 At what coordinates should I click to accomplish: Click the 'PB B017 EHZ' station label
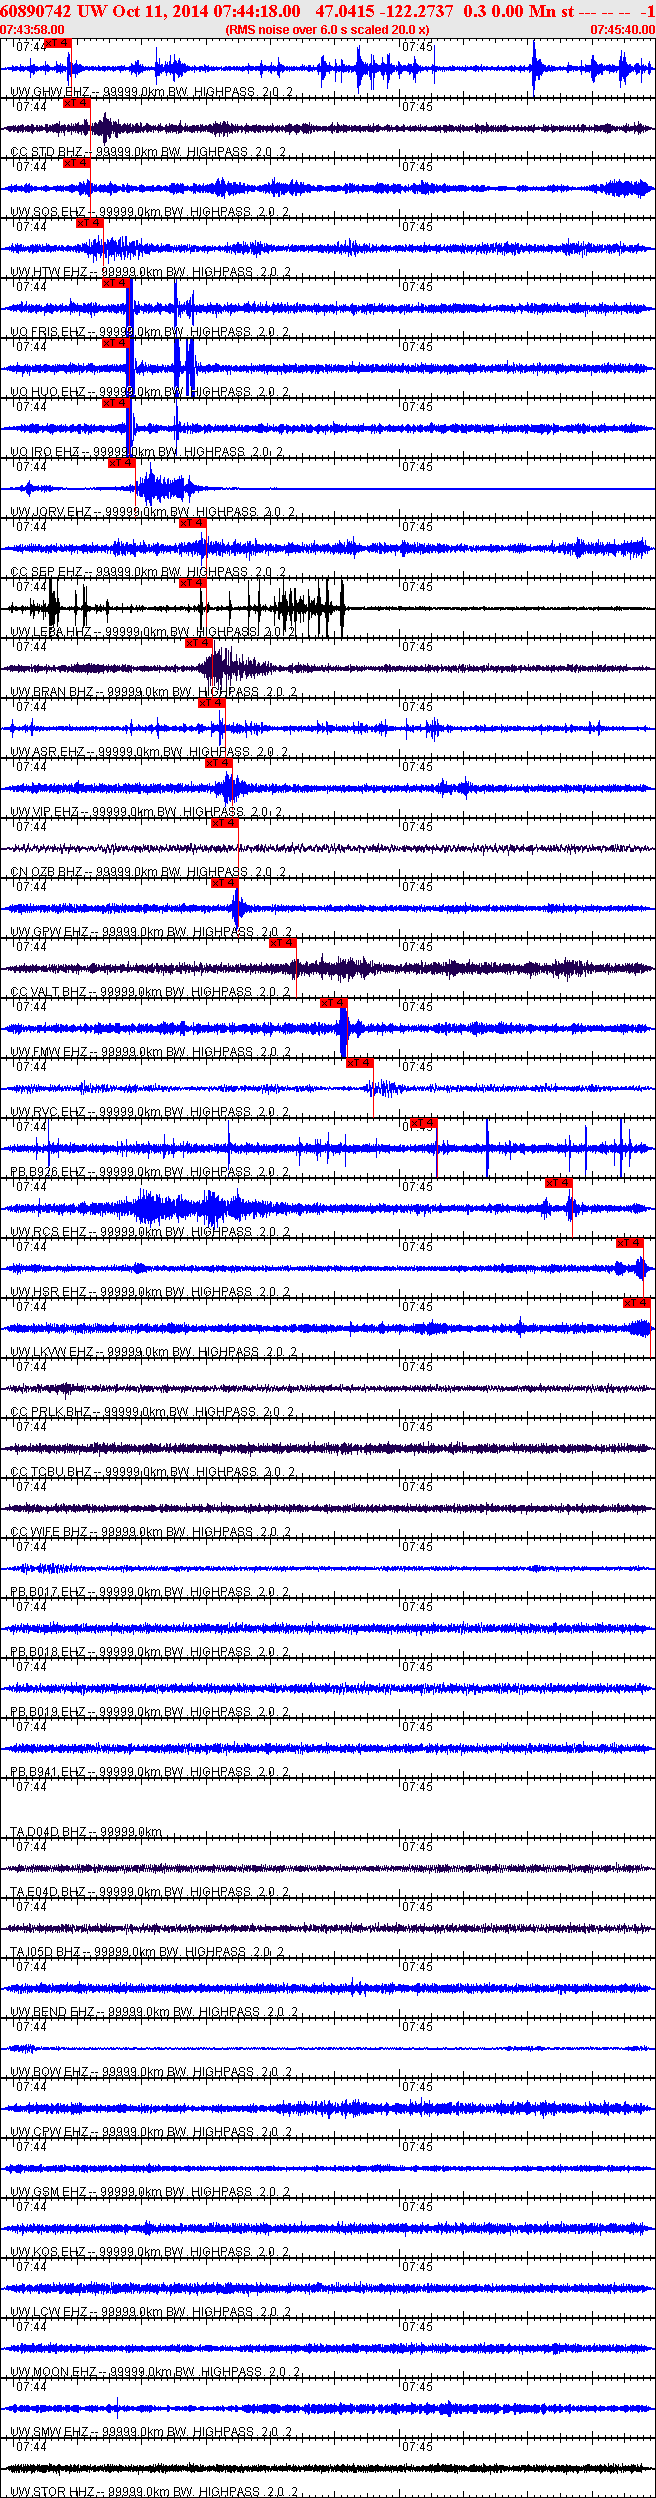coord(48,1592)
